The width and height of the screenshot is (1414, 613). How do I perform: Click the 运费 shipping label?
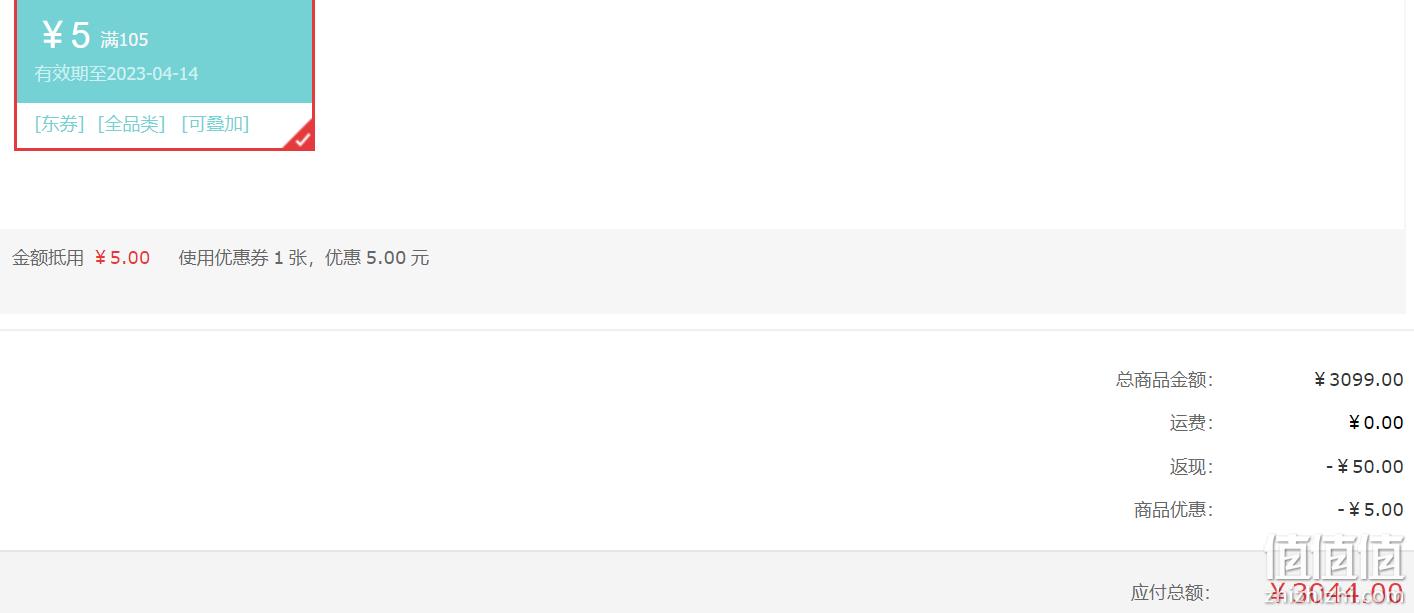pos(1191,423)
